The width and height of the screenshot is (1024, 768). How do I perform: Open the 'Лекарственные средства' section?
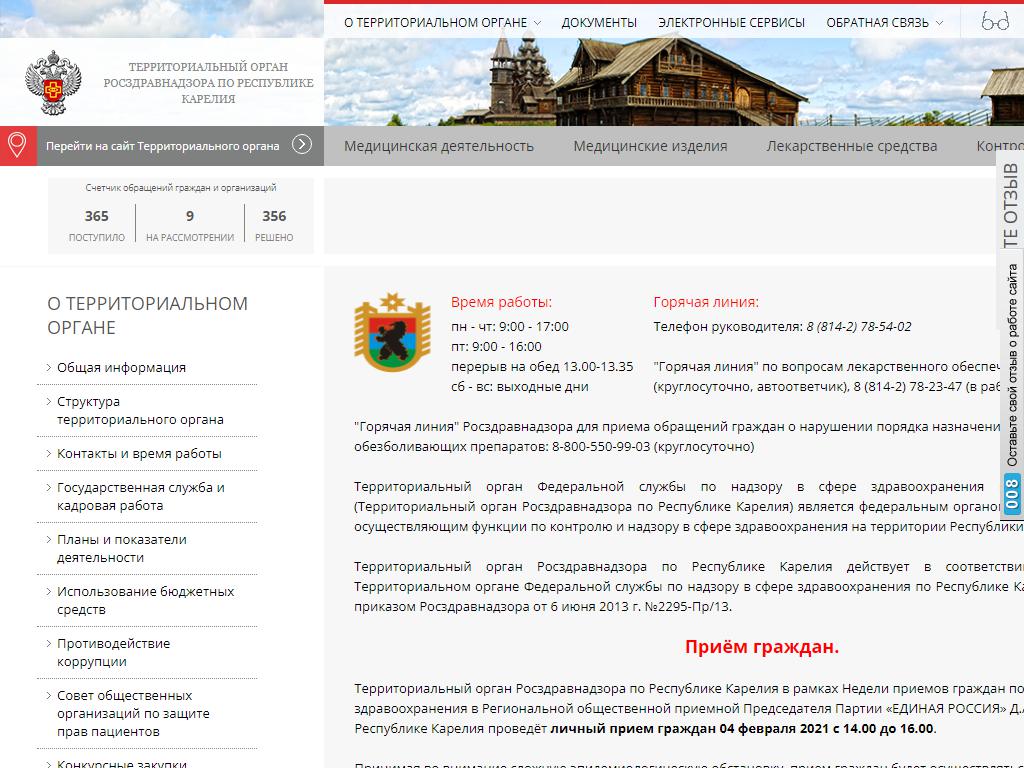coord(852,146)
